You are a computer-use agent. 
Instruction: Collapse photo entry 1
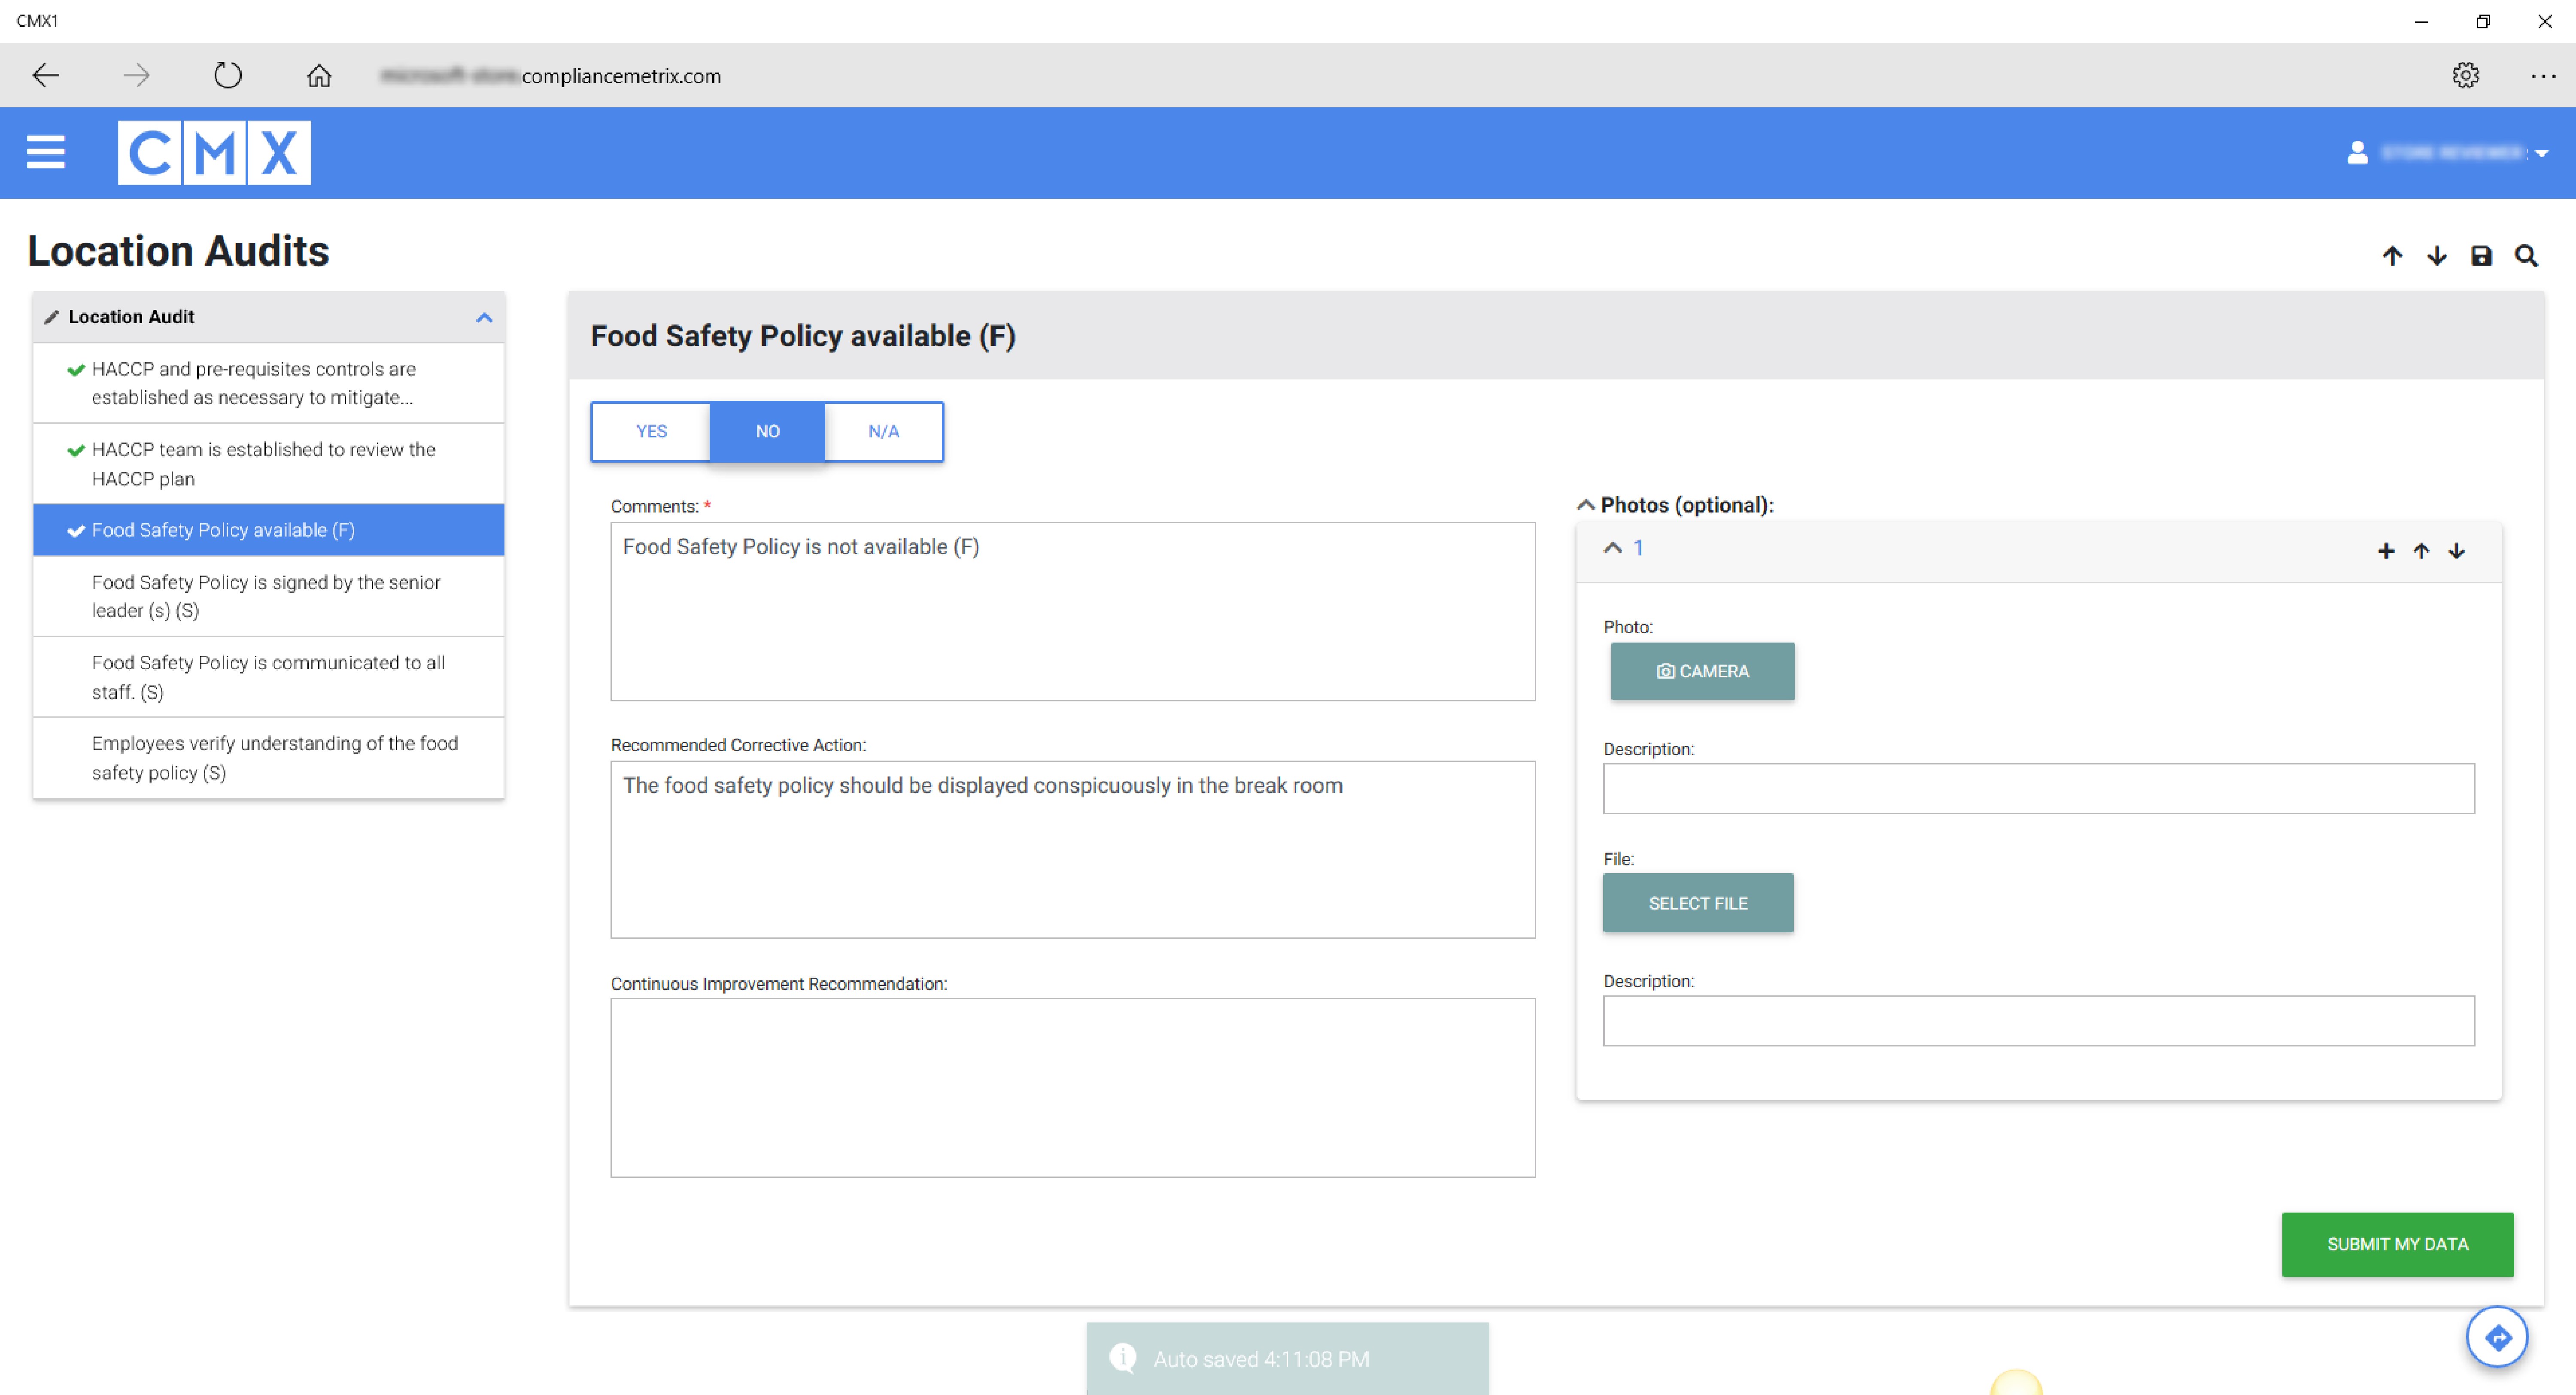click(x=1612, y=548)
